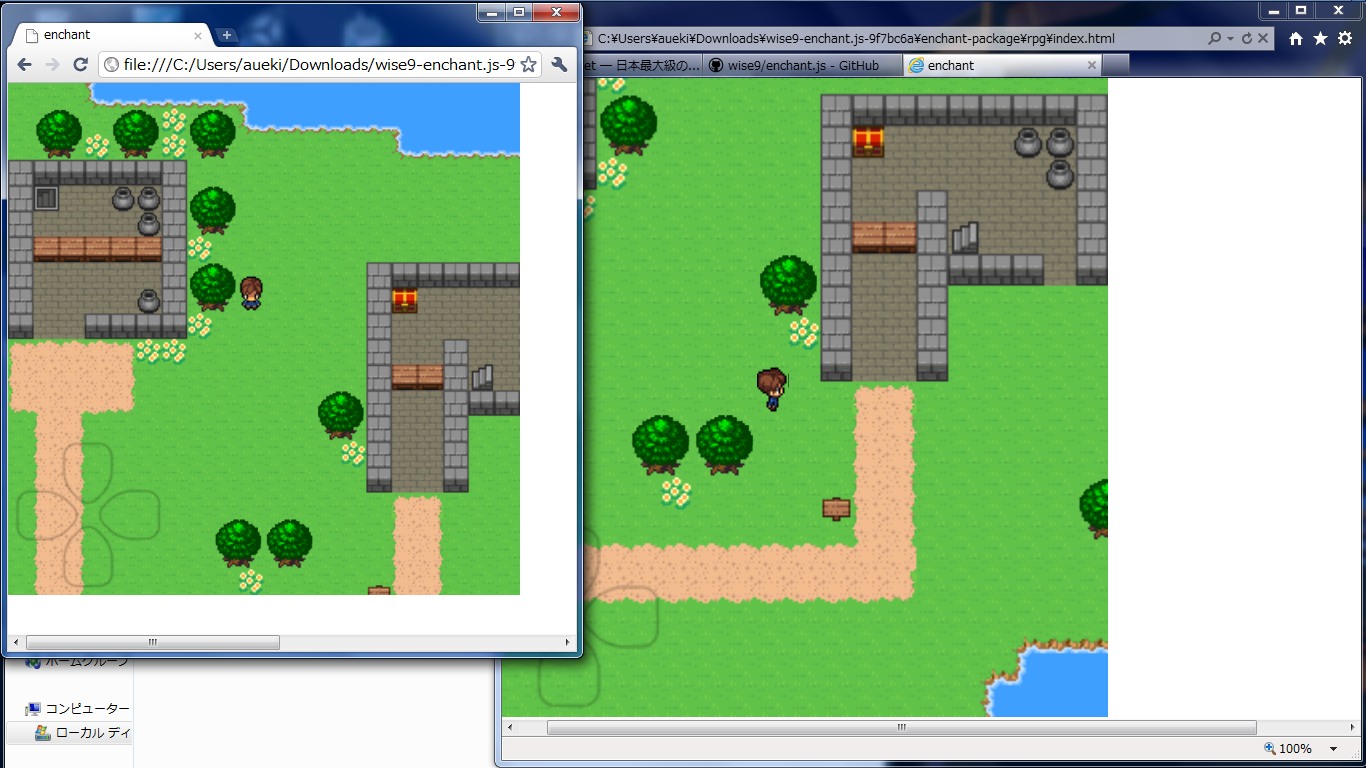1366x768 pixels.
Task: Close the enchant tab in Chrome
Action: (x=198, y=35)
